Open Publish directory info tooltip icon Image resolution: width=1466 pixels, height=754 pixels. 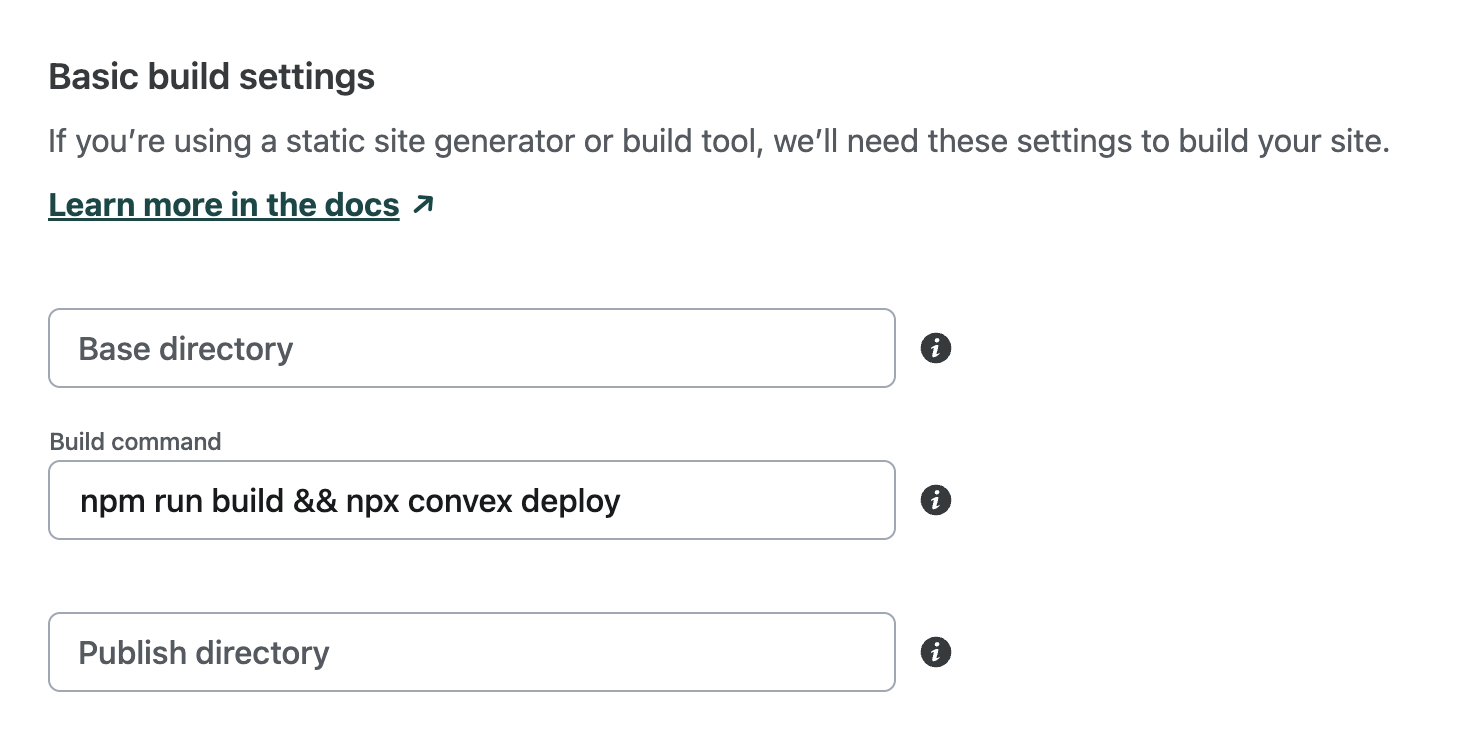tap(935, 652)
